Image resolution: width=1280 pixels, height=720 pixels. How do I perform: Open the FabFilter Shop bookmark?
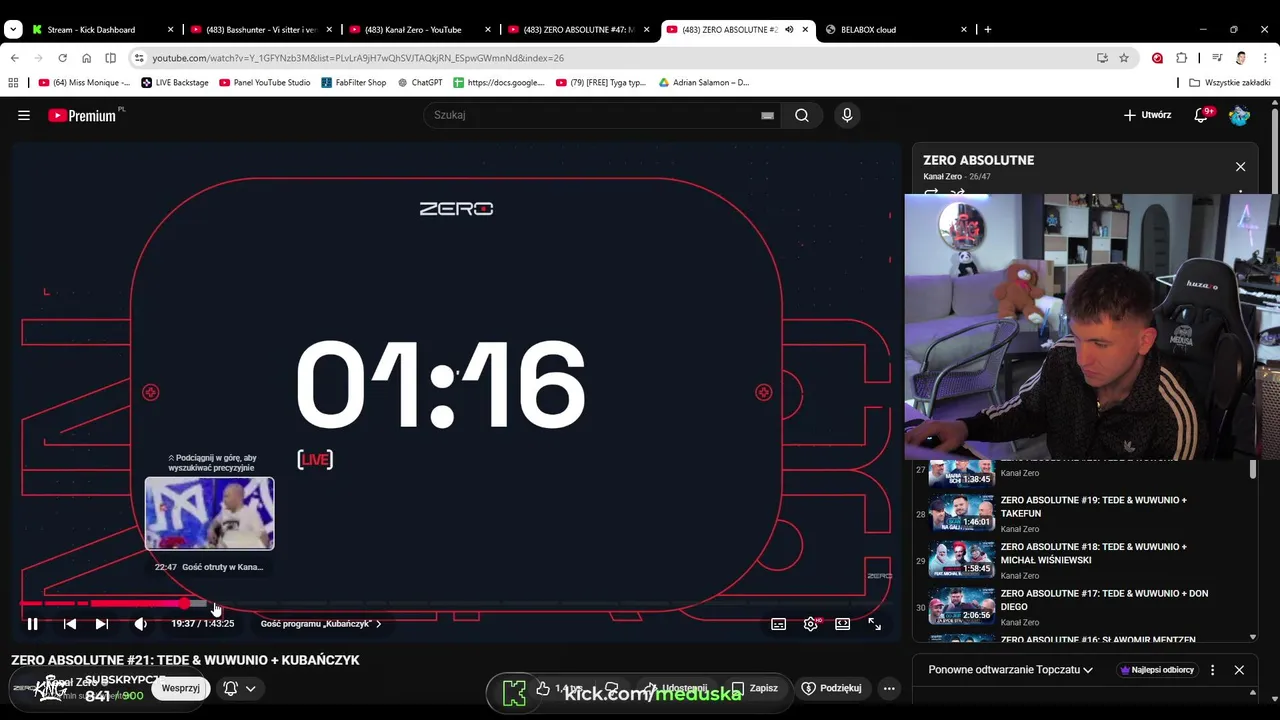[x=353, y=83]
